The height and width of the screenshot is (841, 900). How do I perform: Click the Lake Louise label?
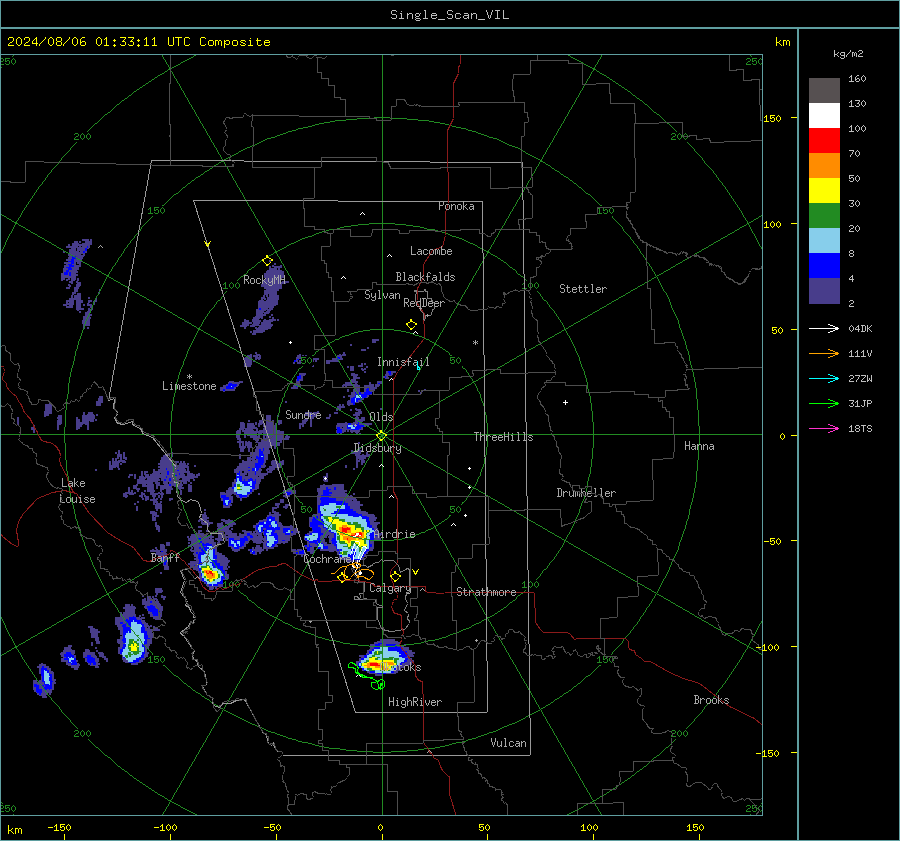[77, 491]
